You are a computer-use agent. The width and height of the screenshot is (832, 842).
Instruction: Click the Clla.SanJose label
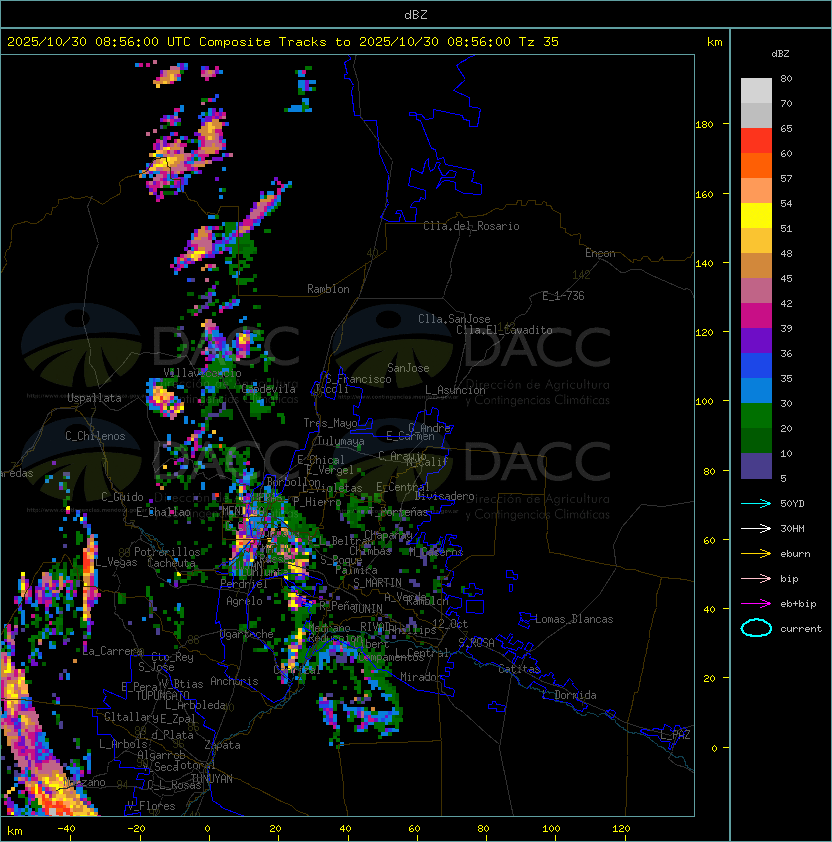click(x=454, y=319)
